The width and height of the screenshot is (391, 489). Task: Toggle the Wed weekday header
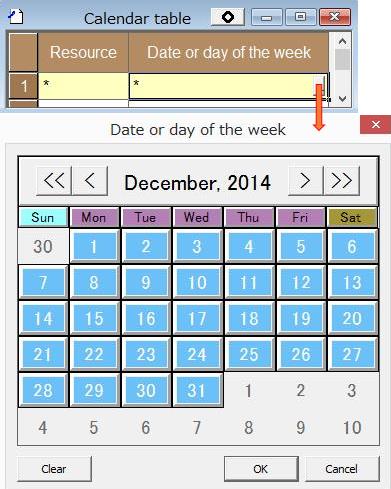197,217
